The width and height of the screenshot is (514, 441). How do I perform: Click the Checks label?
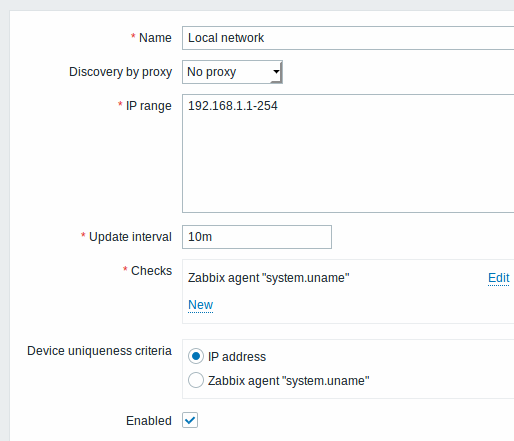pyautogui.click(x=151, y=271)
